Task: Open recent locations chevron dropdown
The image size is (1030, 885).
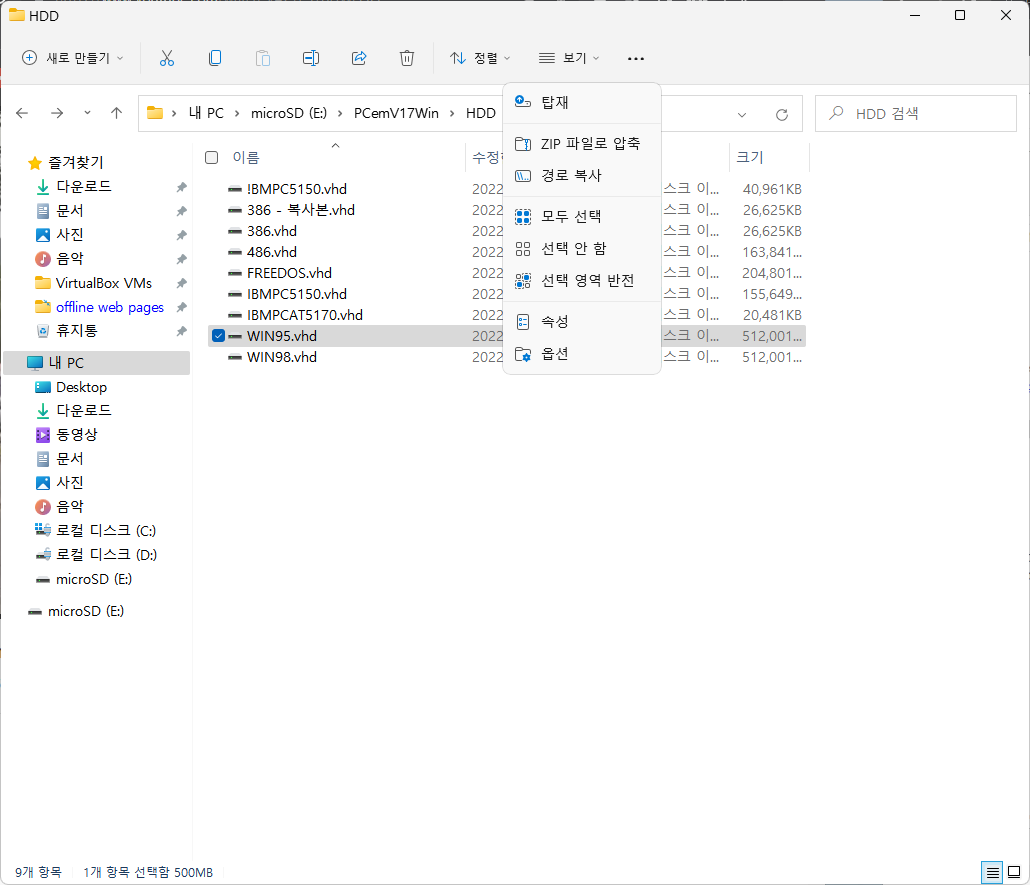Action: click(87, 113)
